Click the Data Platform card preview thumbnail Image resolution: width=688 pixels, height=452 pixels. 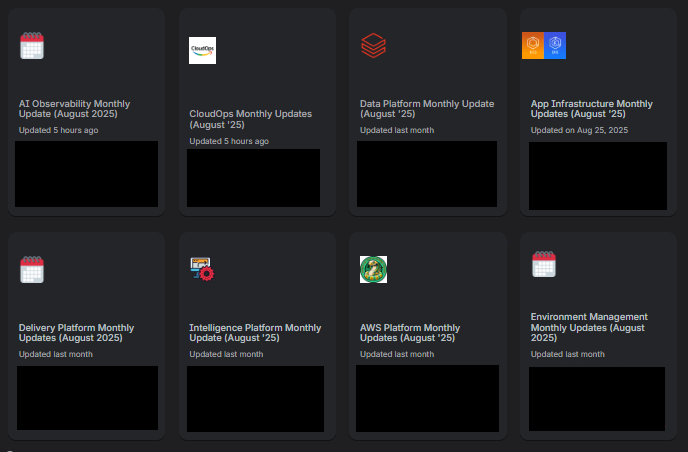427,174
